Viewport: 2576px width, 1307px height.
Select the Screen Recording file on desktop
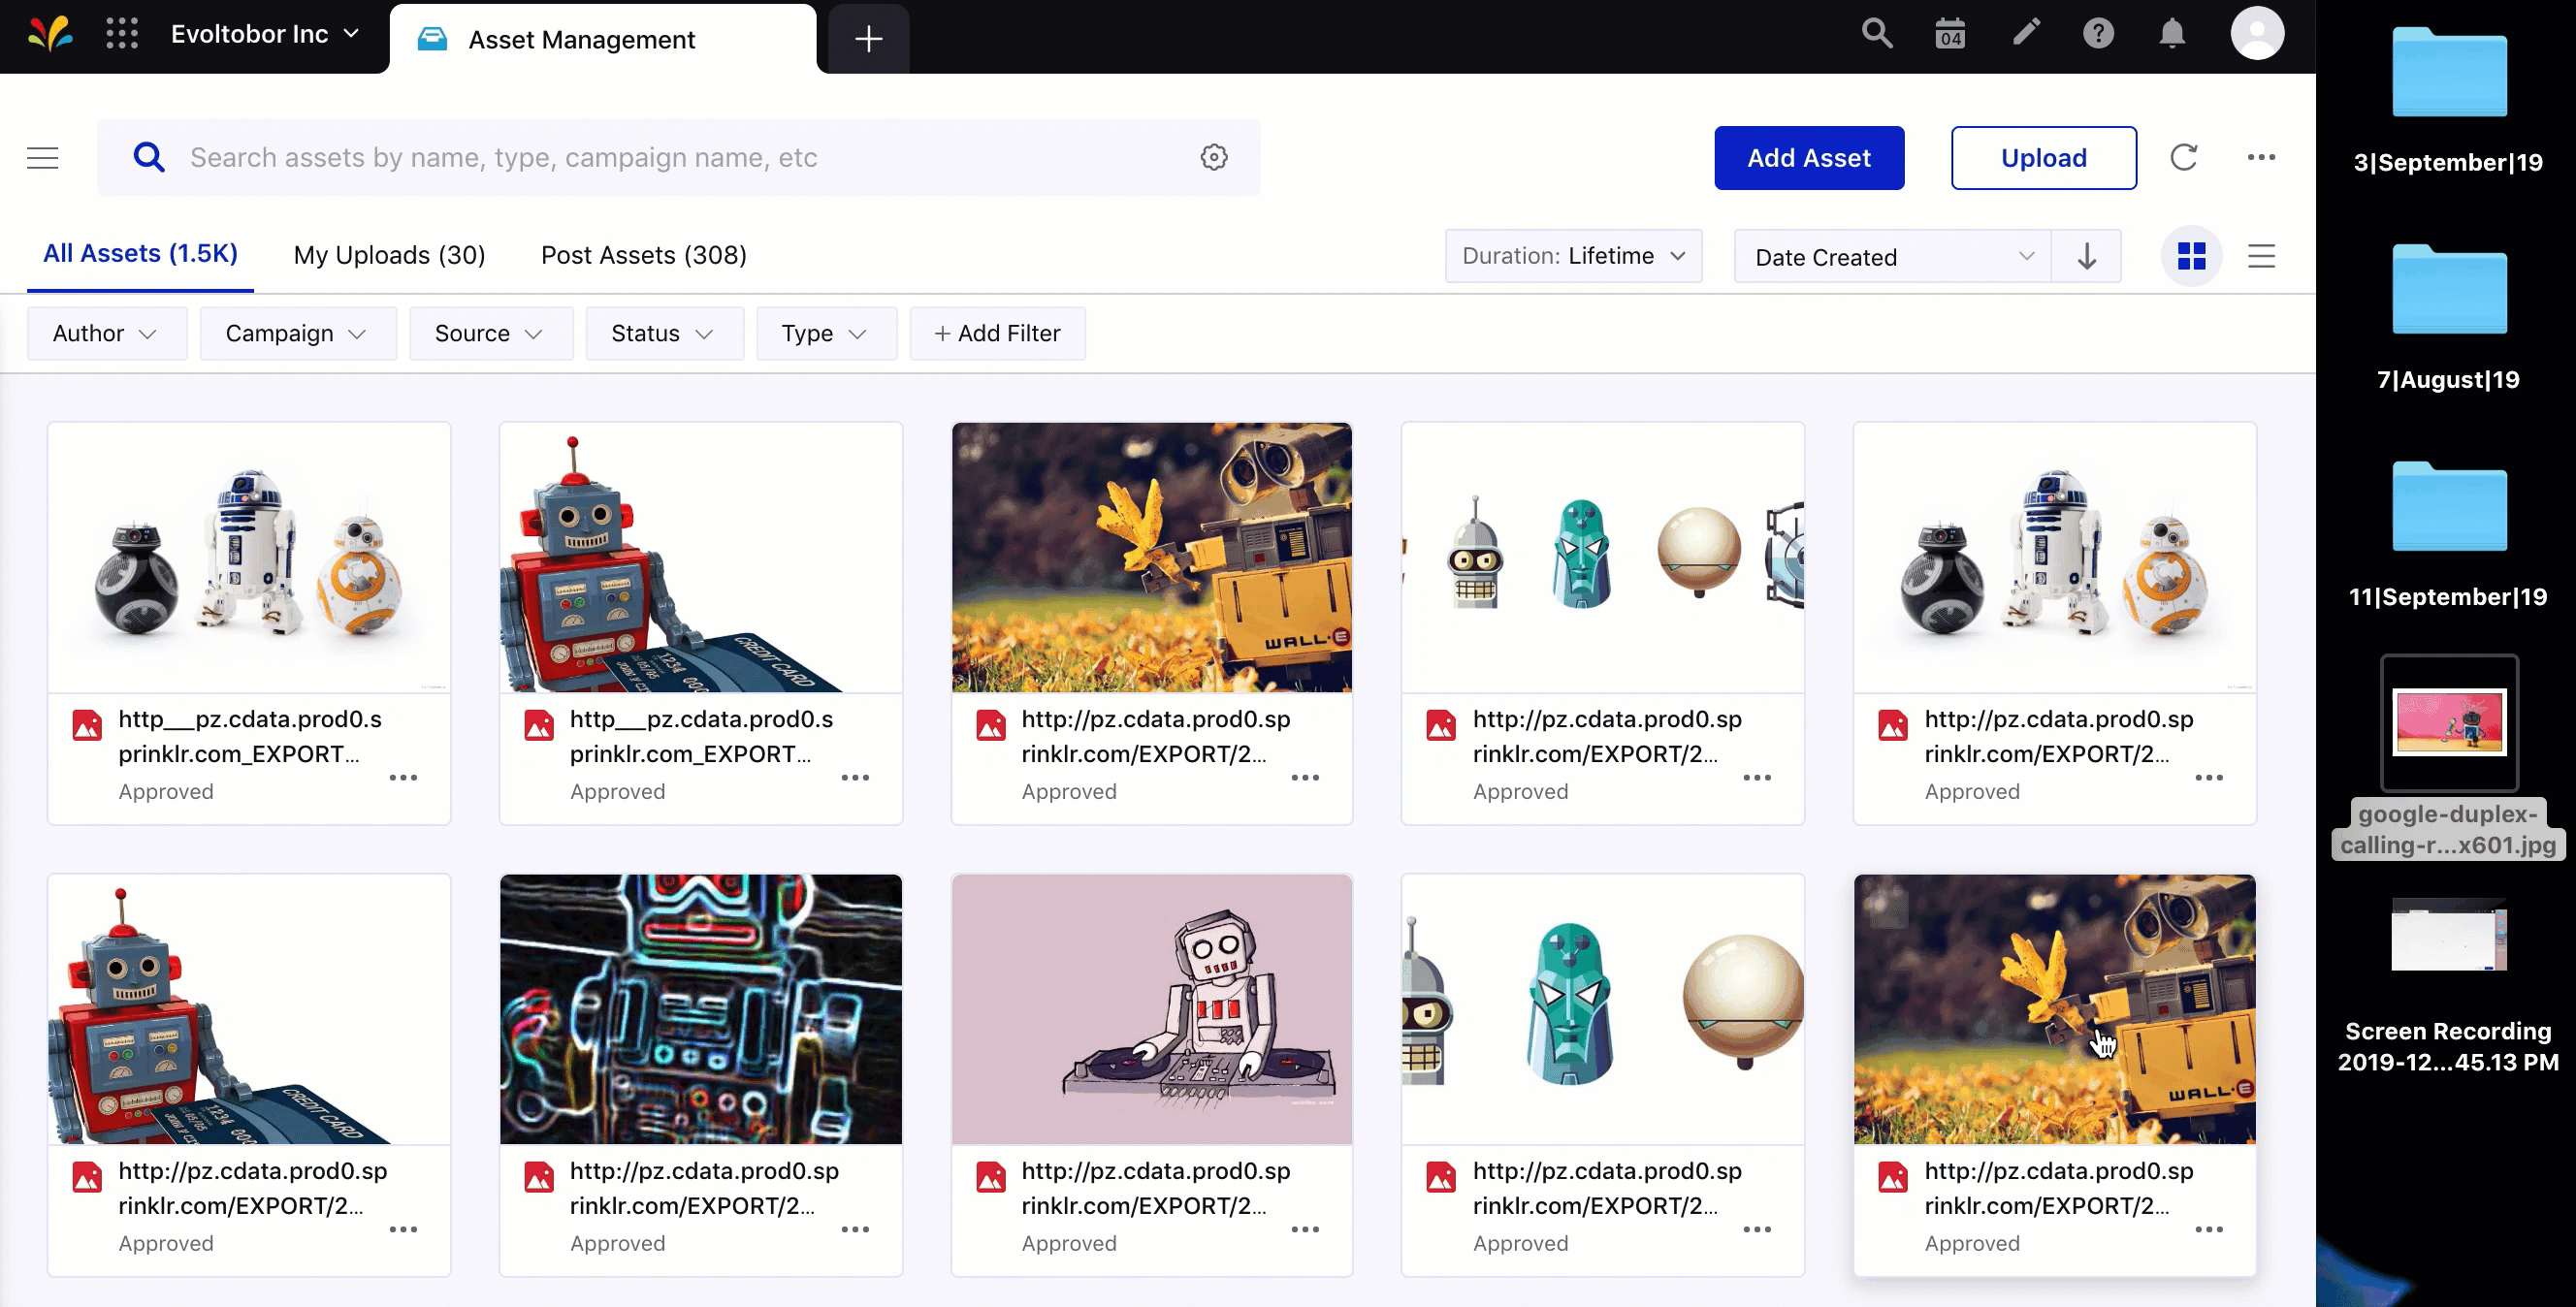[2448, 985]
